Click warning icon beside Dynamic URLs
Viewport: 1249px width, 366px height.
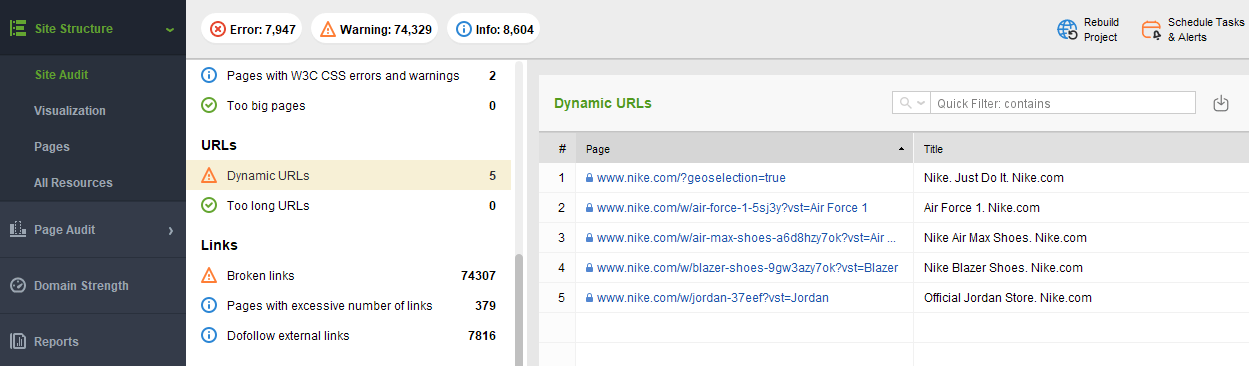click(209, 175)
